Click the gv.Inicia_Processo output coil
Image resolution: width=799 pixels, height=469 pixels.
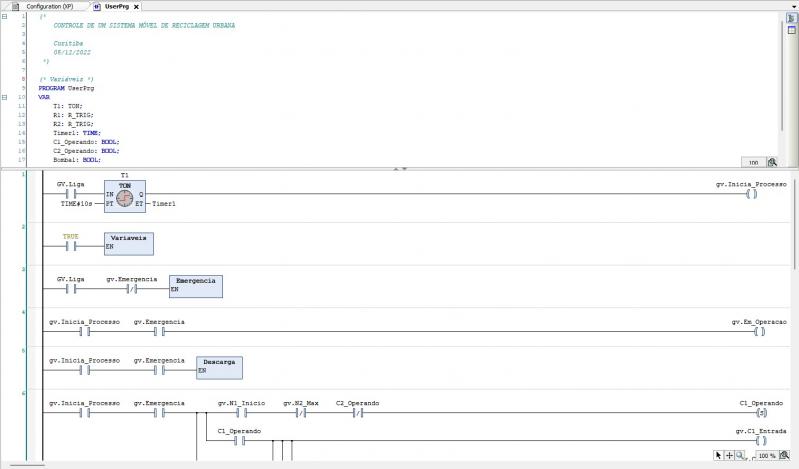click(752, 194)
